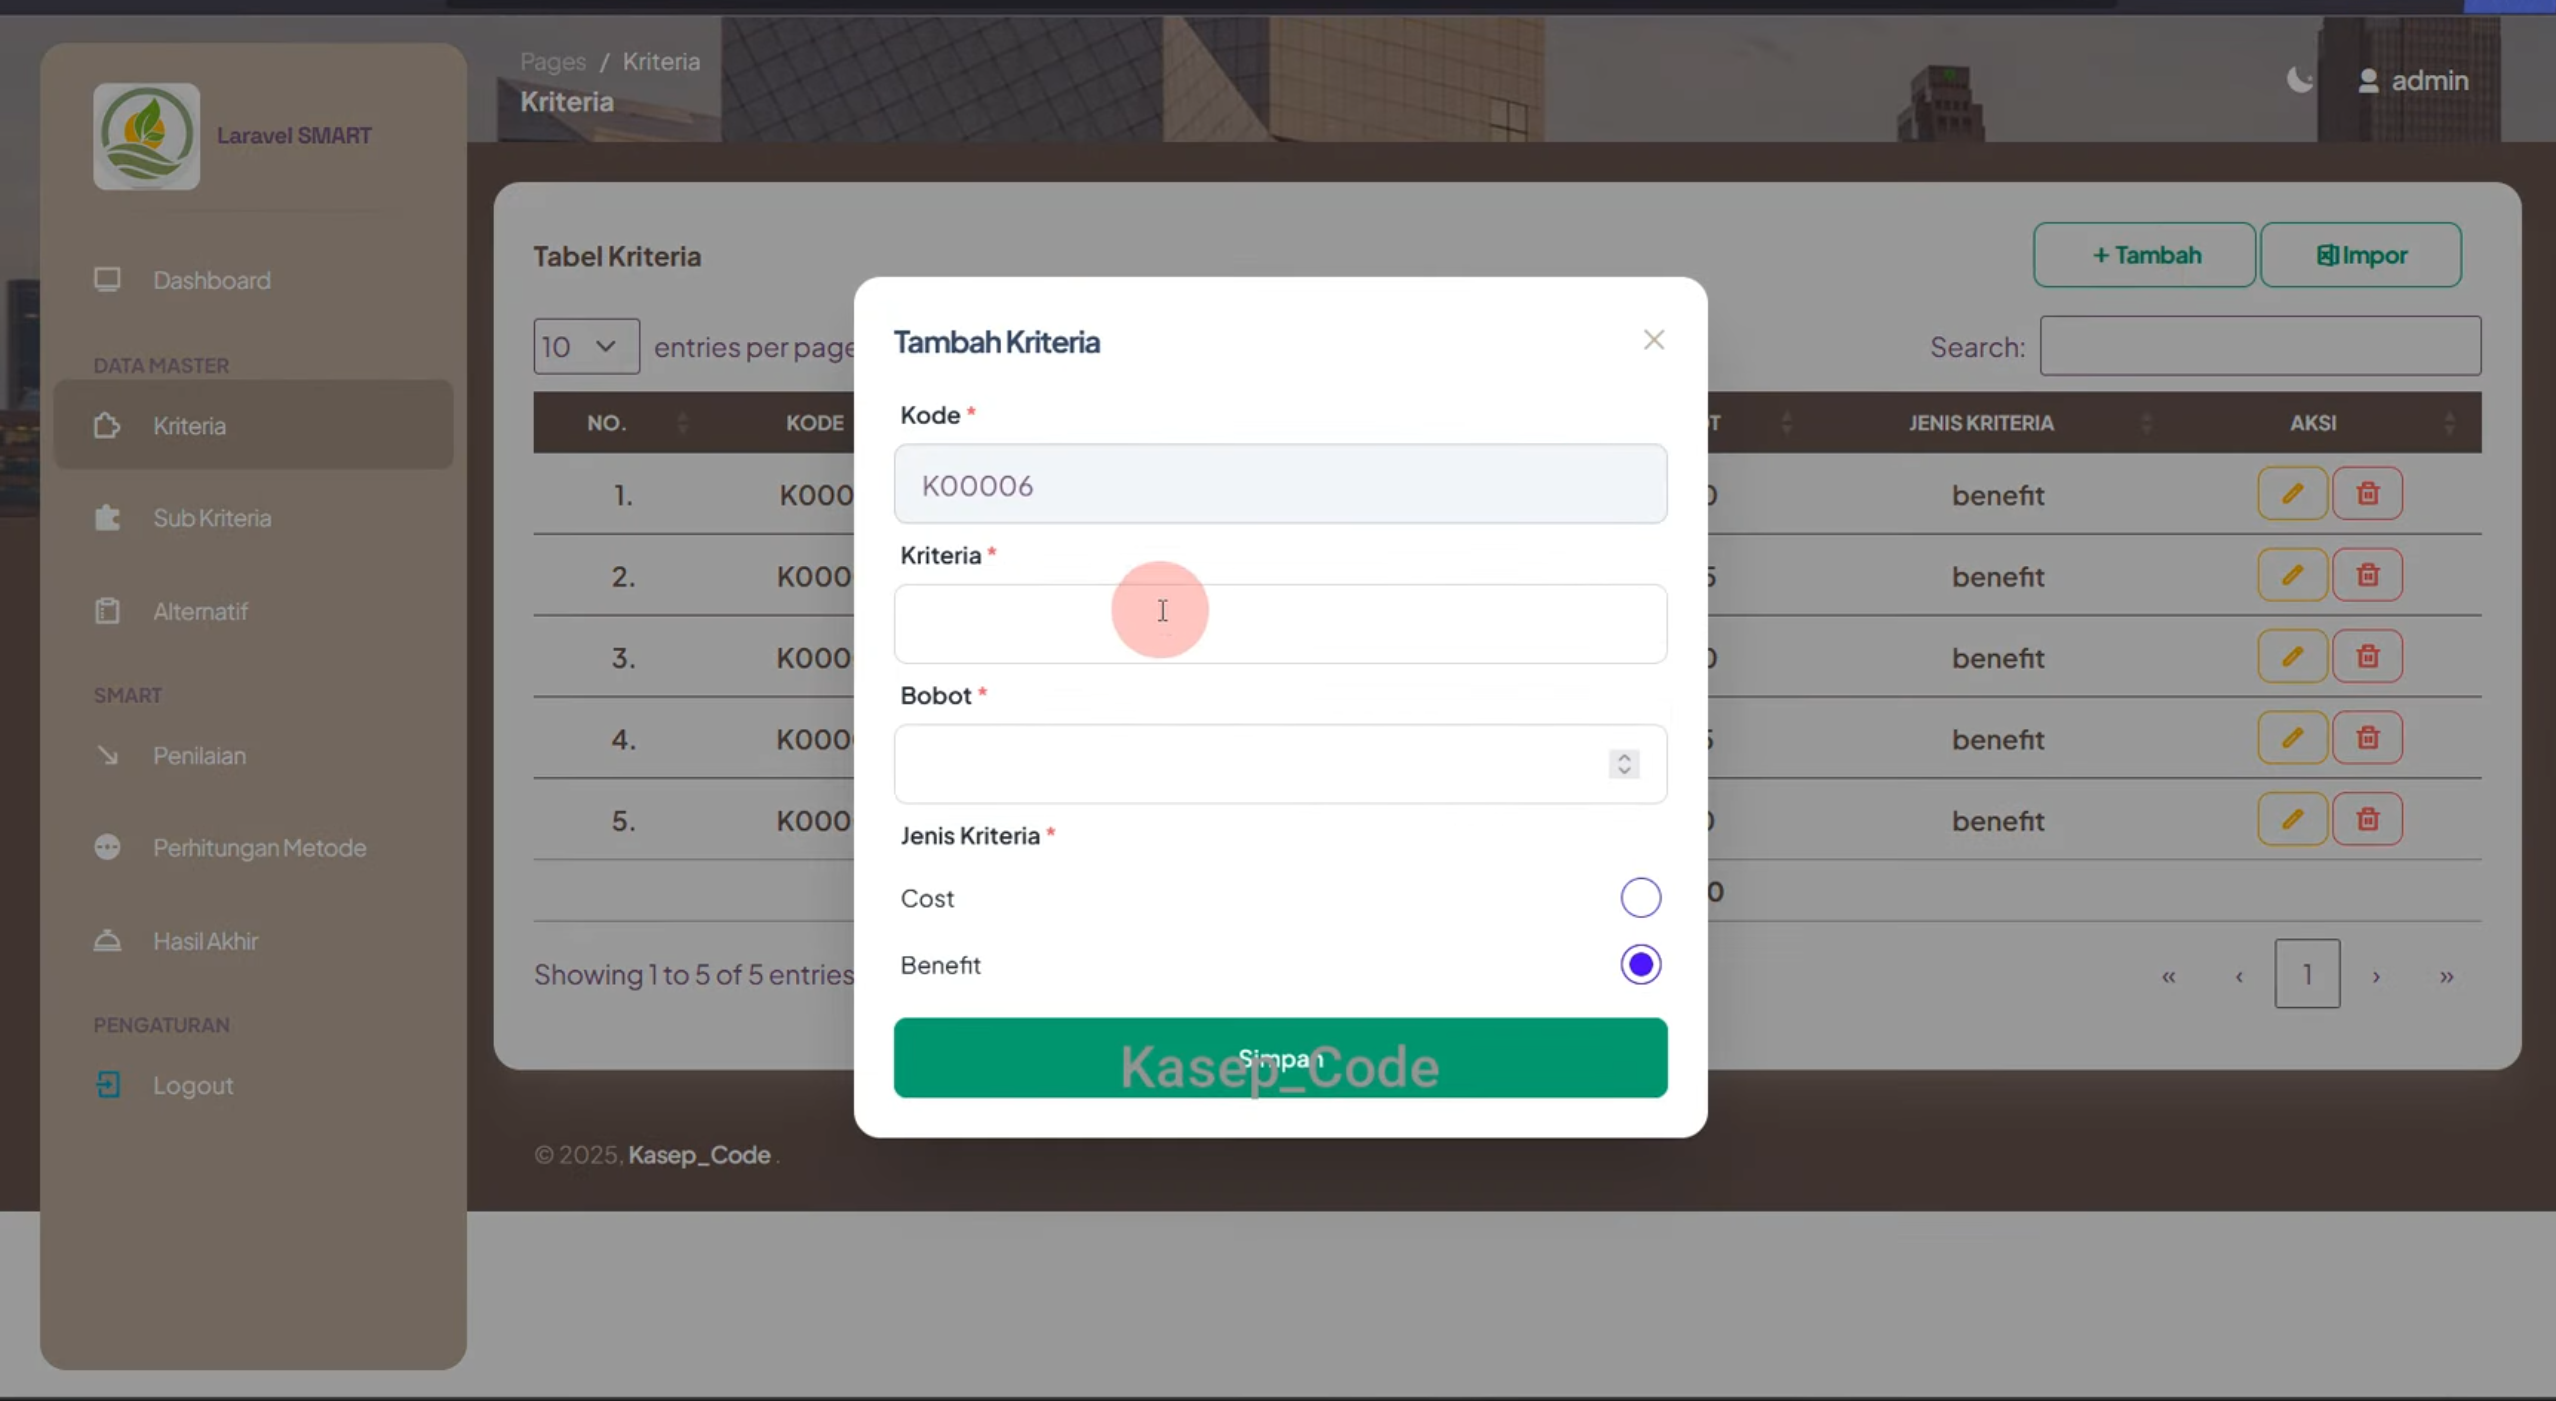This screenshot has height=1401, width=2556.
Task: Edit row 3 with pencil icon
Action: tap(2292, 657)
